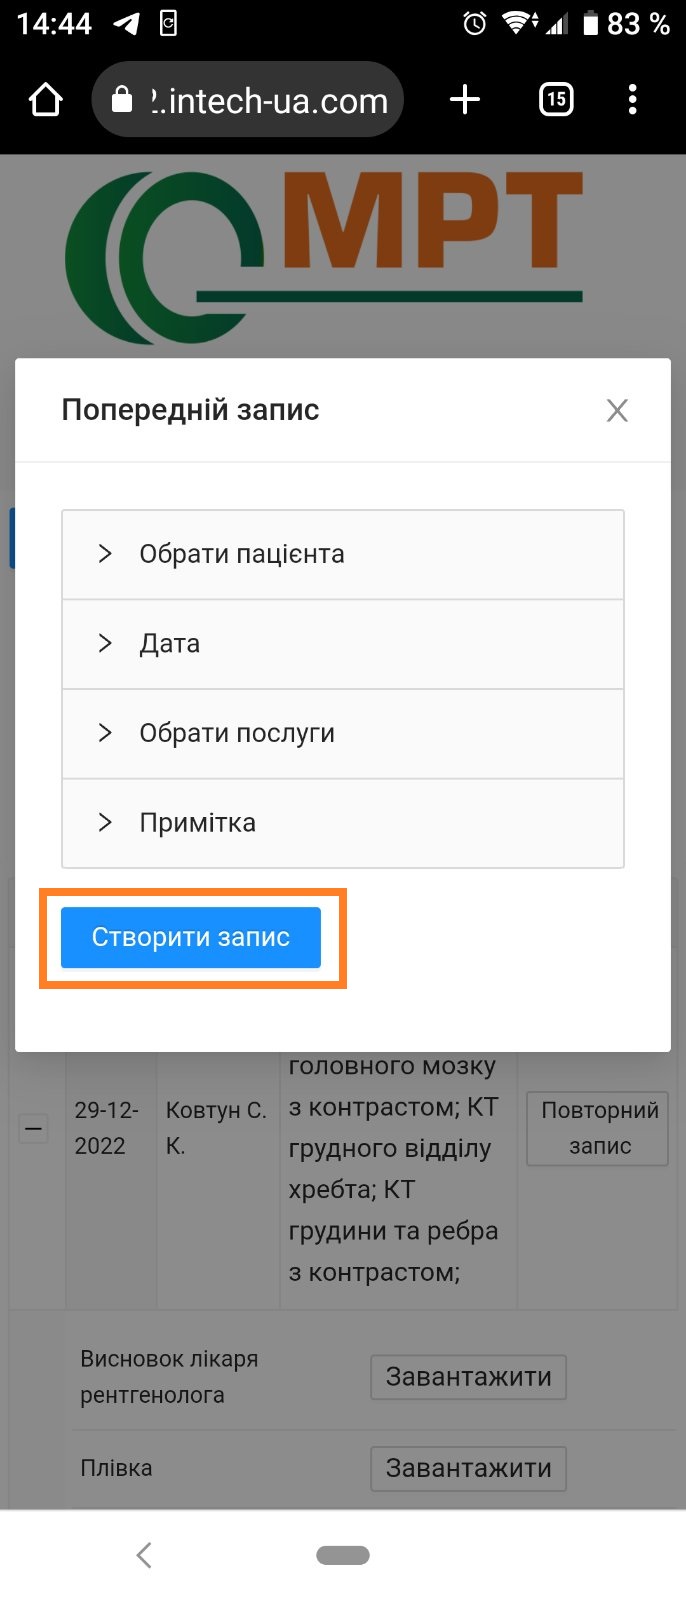The width and height of the screenshot is (686, 1601).
Task: Open the browser three-dot menu
Action: pyautogui.click(x=632, y=100)
